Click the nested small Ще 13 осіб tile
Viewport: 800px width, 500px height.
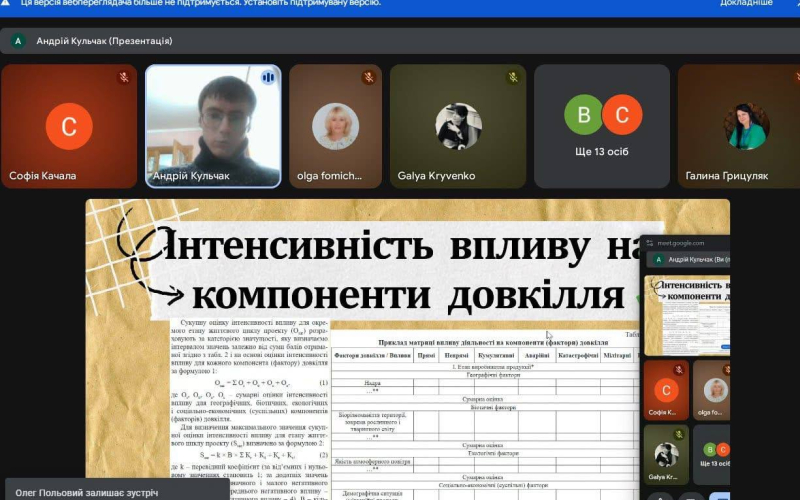point(711,455)
